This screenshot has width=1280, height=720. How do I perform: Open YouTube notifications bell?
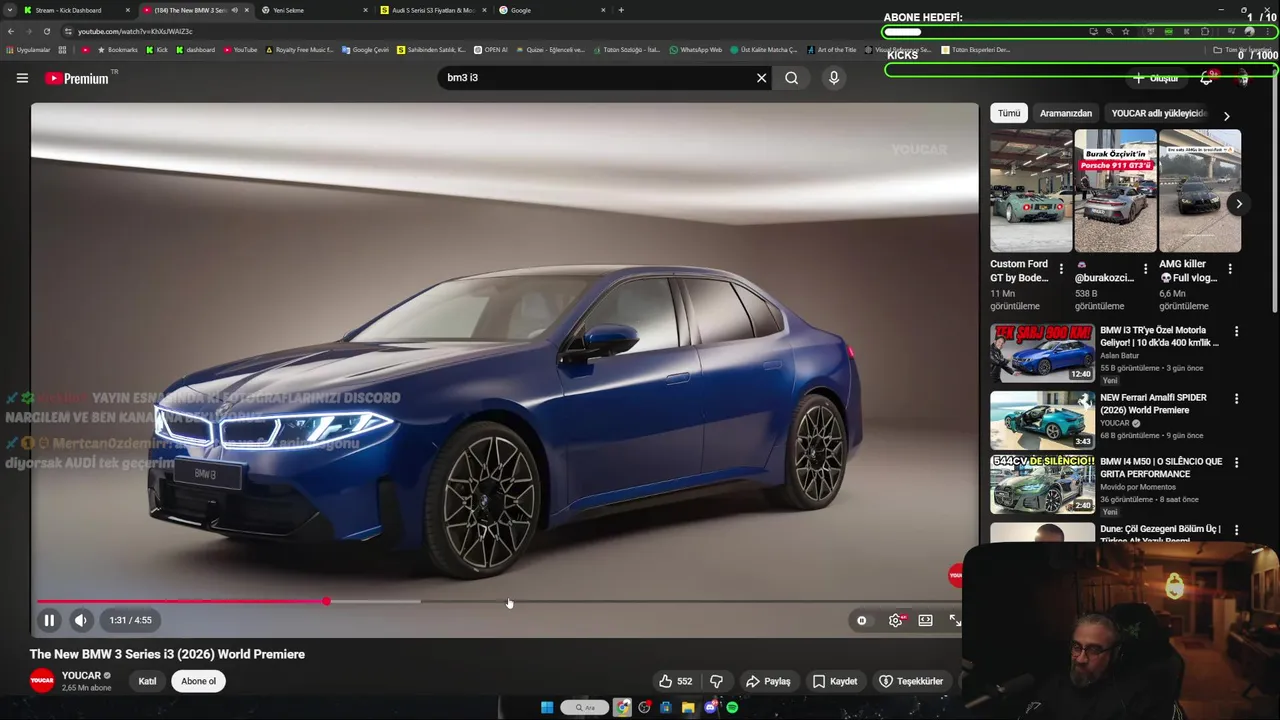point(1207,78)
